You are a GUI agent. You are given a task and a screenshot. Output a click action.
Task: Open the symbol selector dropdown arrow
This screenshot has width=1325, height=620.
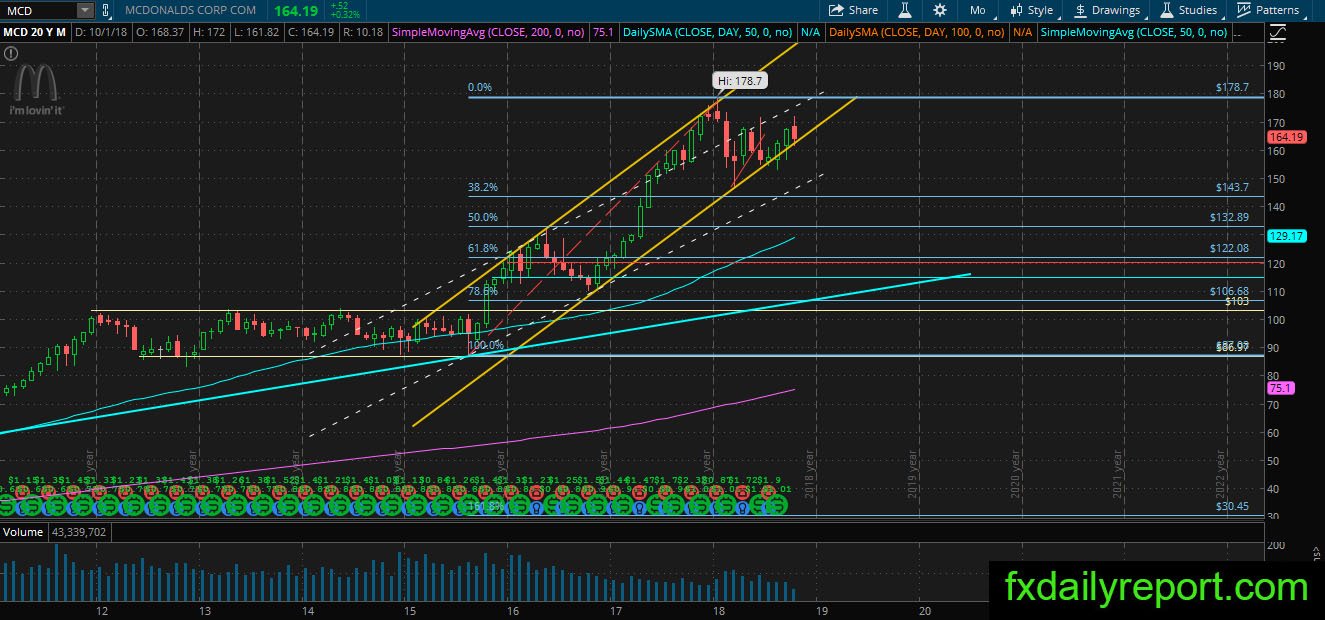point(85,10)
